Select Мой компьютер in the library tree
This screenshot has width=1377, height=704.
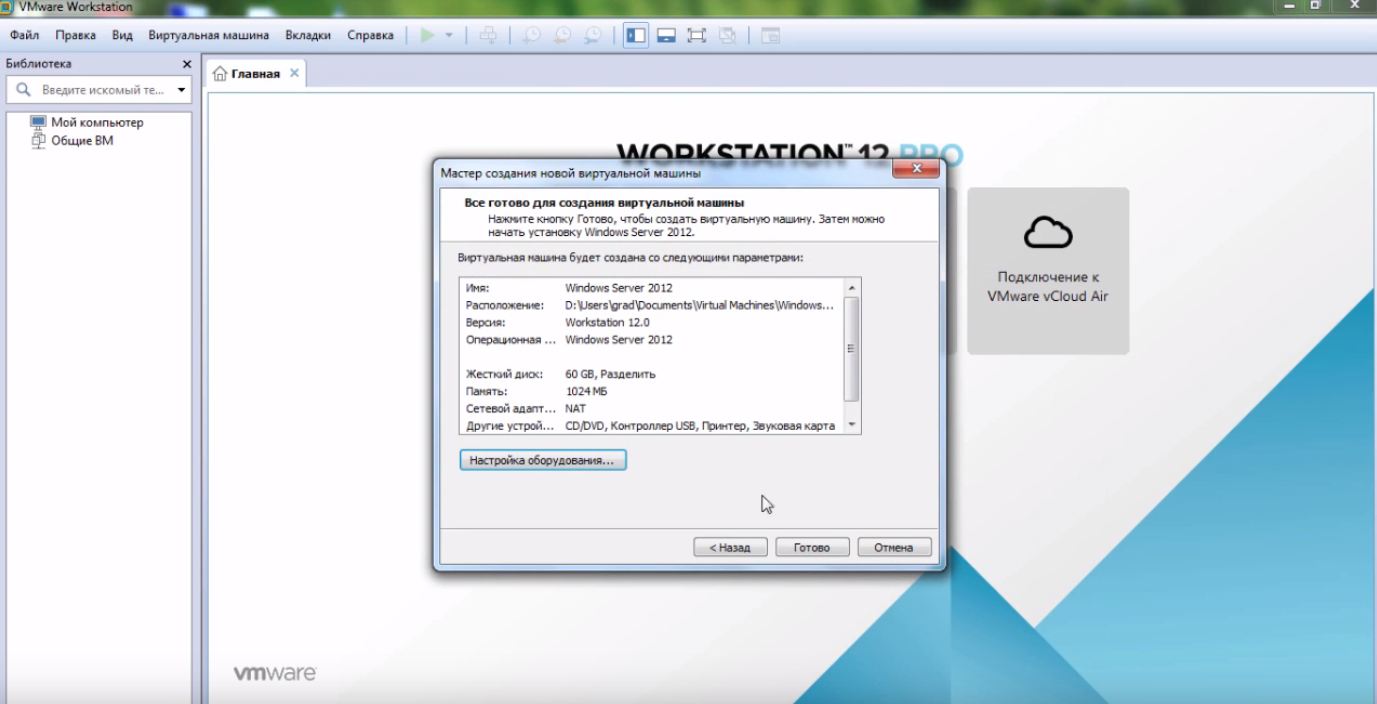tap(97, 122)
